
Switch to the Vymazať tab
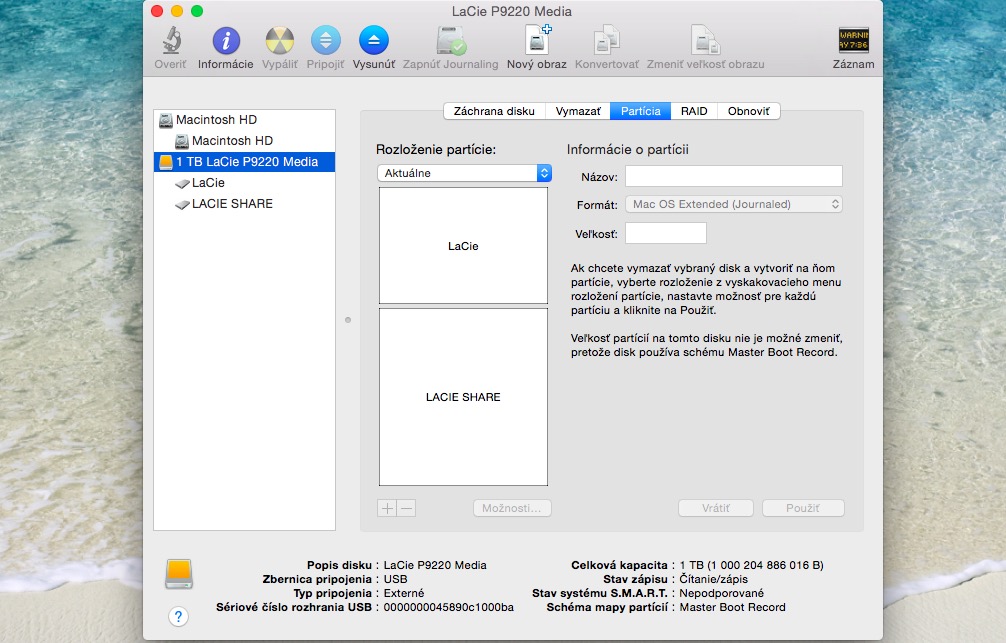click(578, 111)
